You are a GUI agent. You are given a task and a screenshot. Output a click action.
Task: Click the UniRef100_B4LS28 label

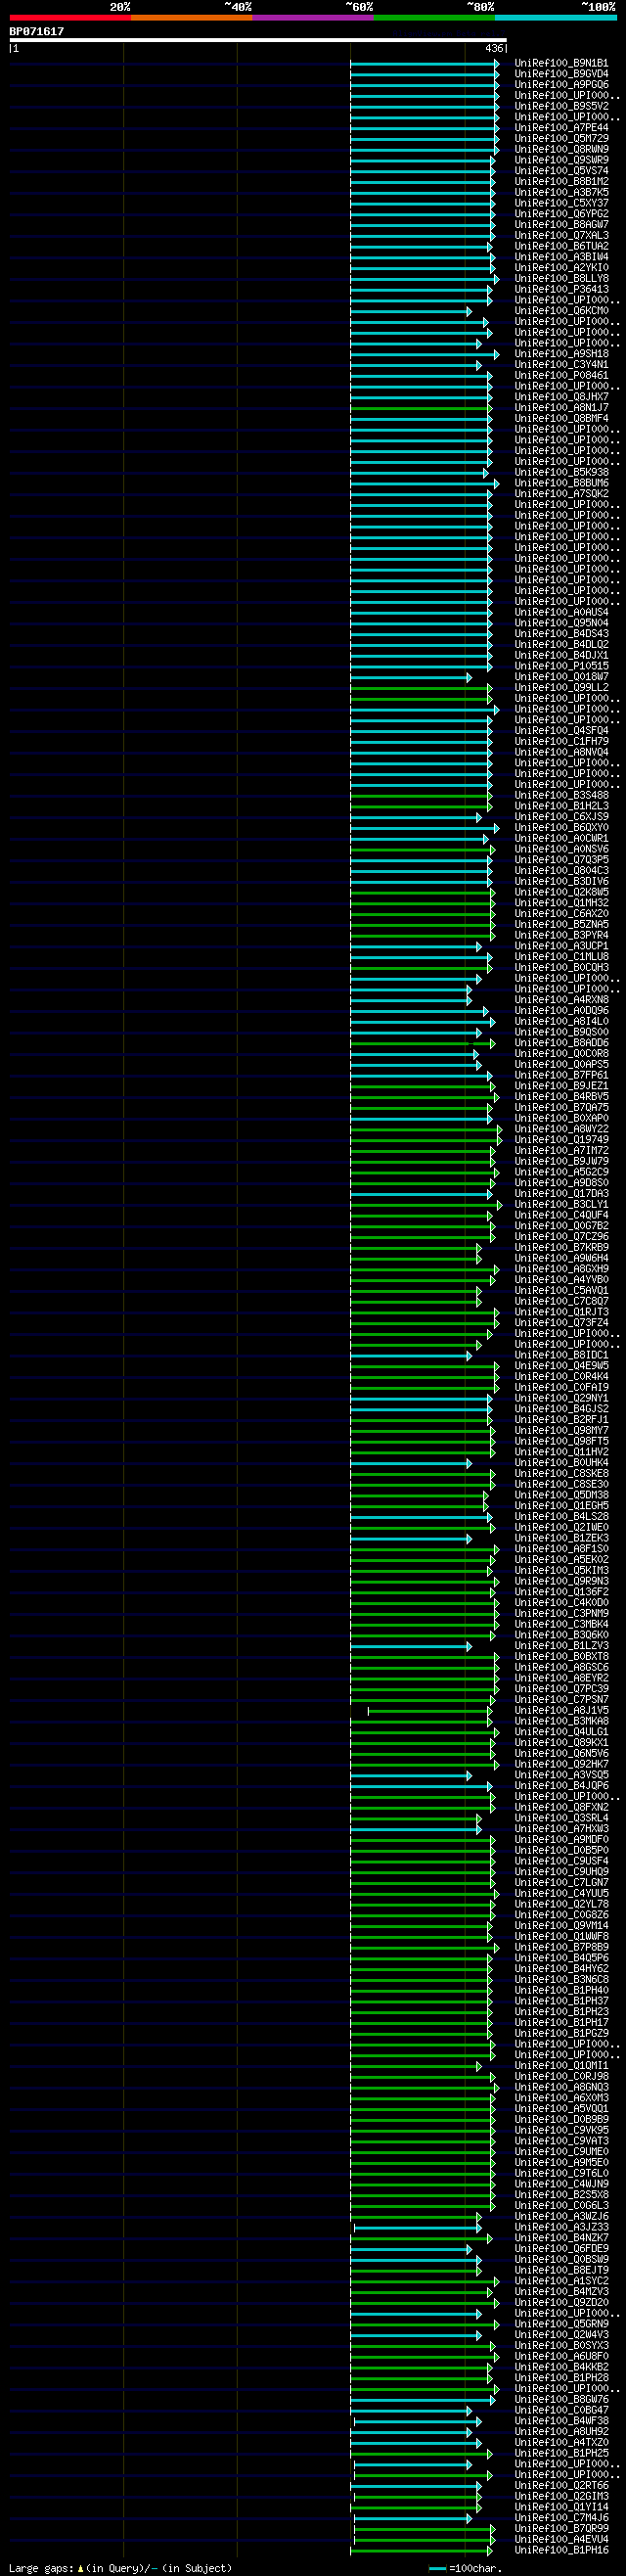(x=561, y=1517)
